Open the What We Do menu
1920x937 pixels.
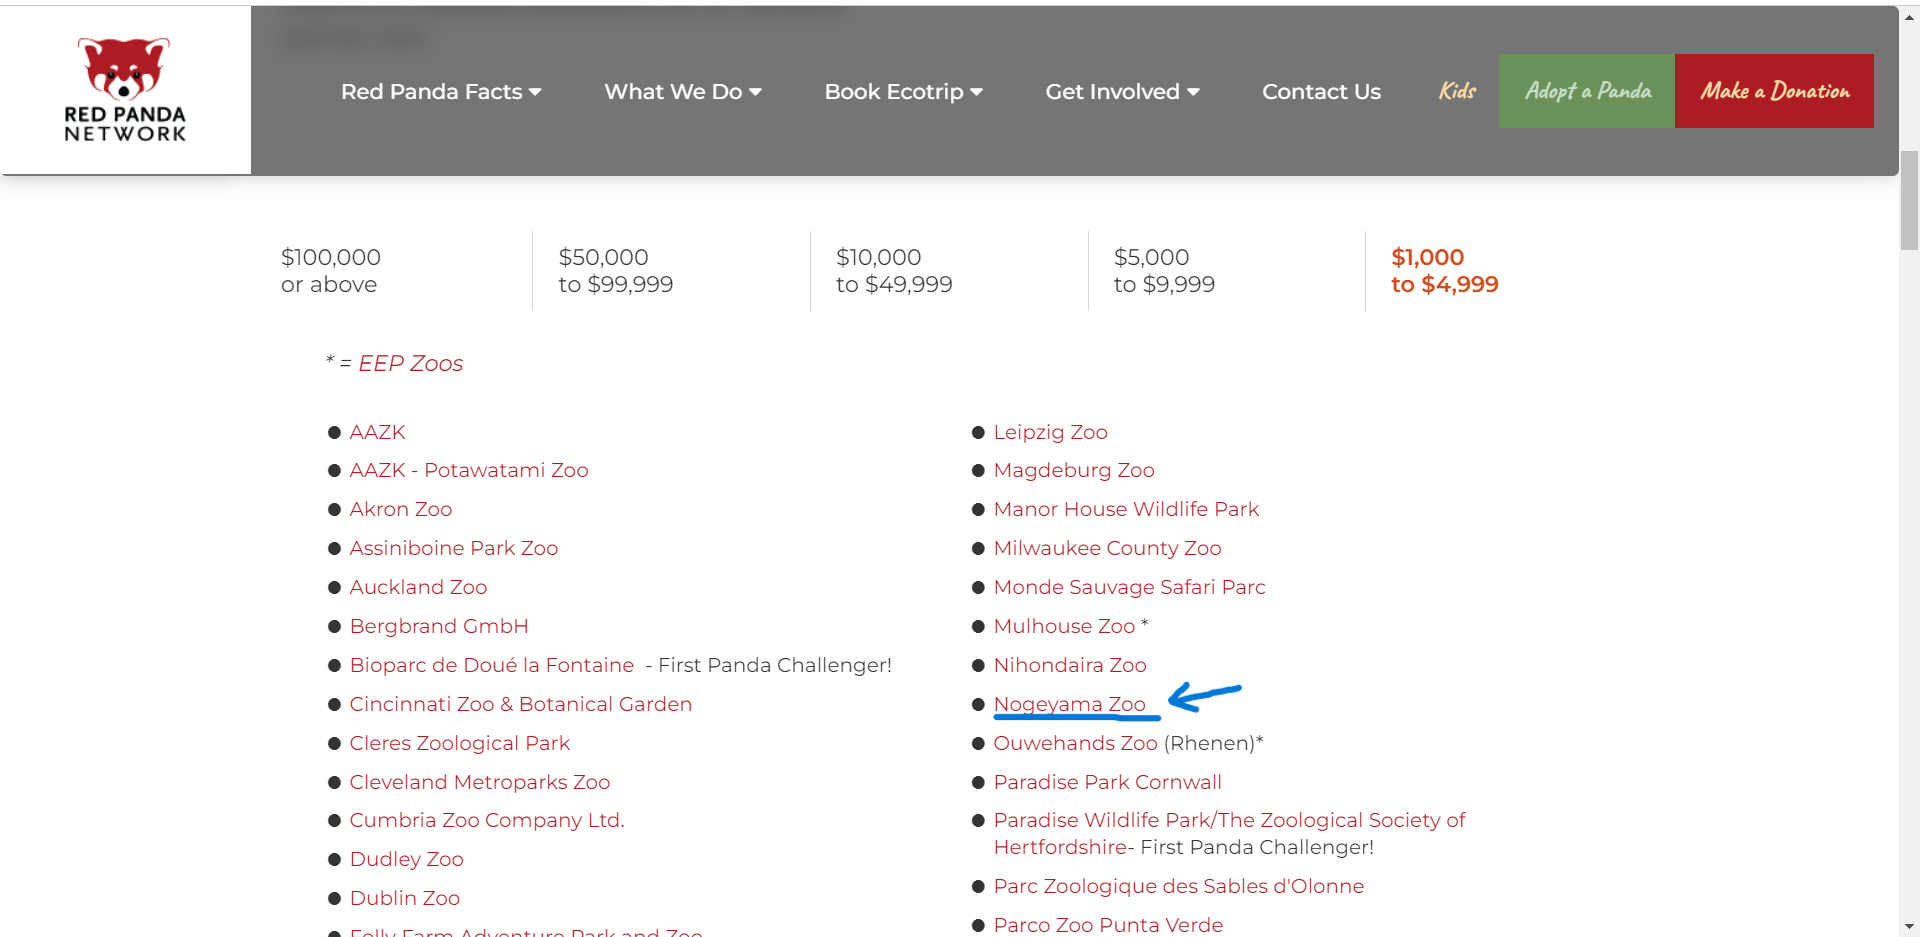(x=683, y=92)
